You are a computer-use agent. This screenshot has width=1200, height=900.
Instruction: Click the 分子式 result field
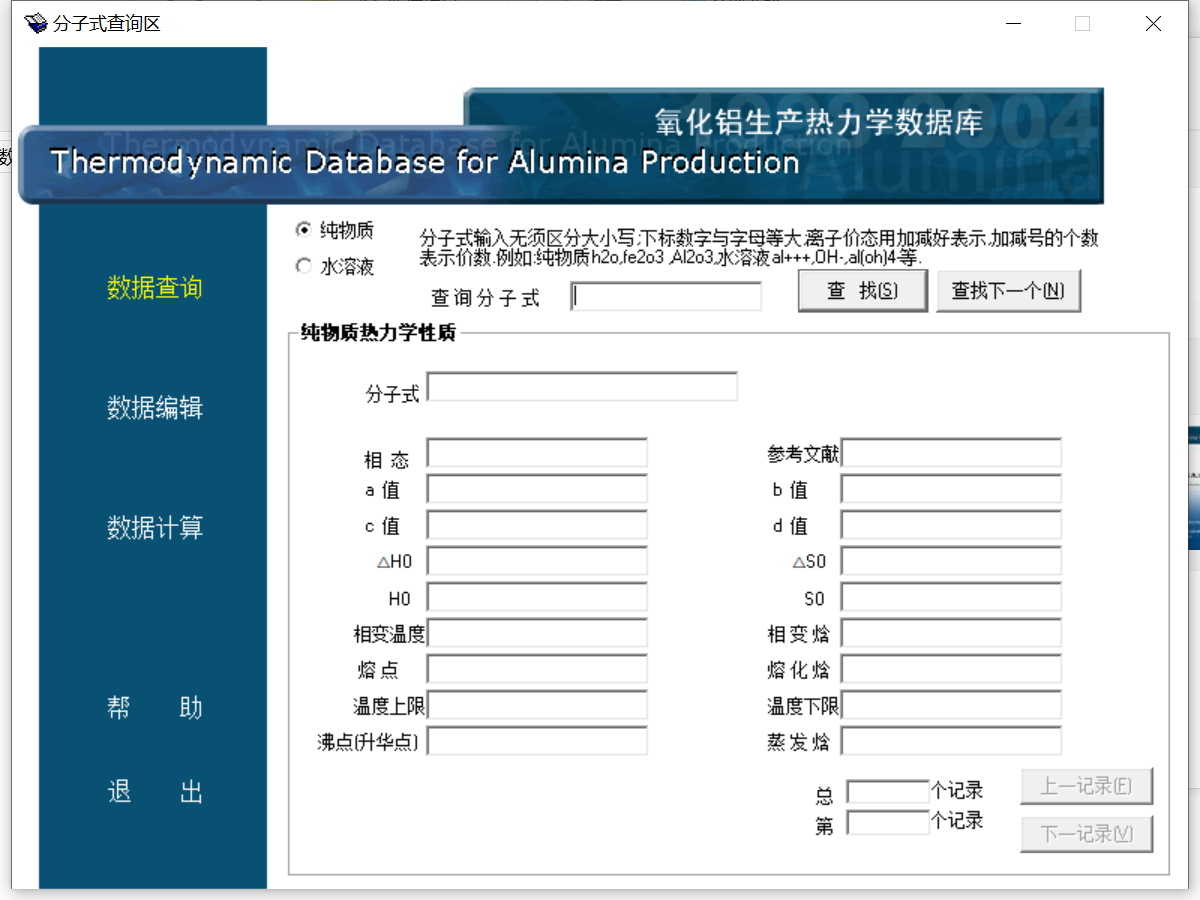coord(582,387)
